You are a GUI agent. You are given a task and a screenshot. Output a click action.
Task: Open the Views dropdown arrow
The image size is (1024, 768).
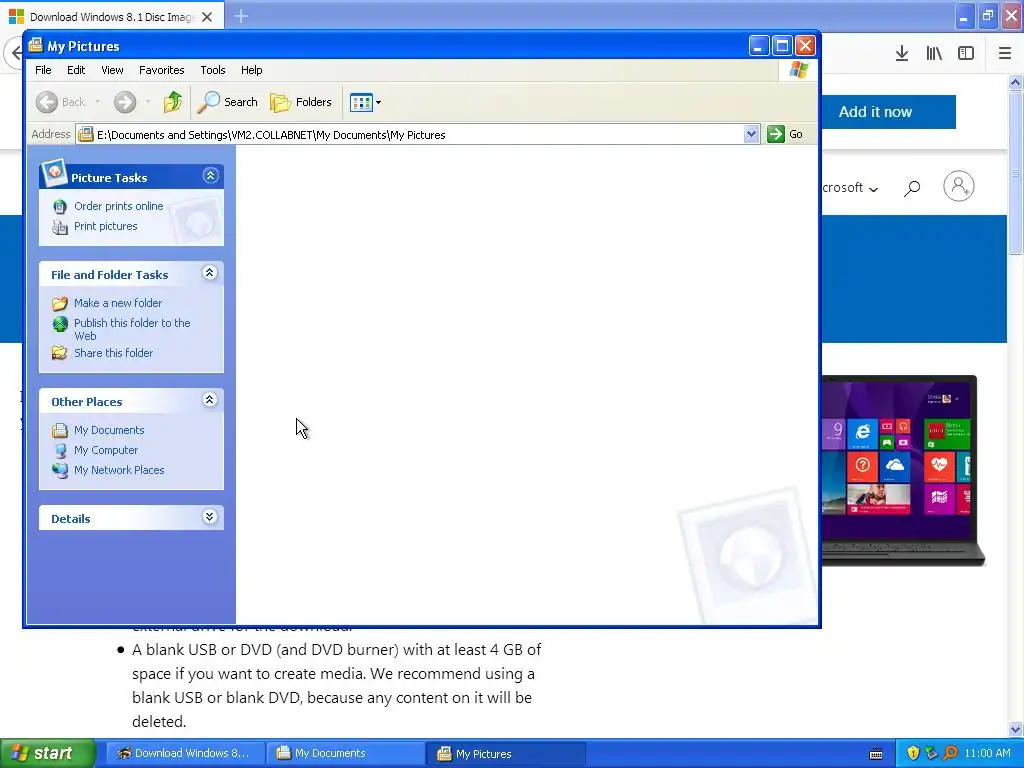(378, 103)
